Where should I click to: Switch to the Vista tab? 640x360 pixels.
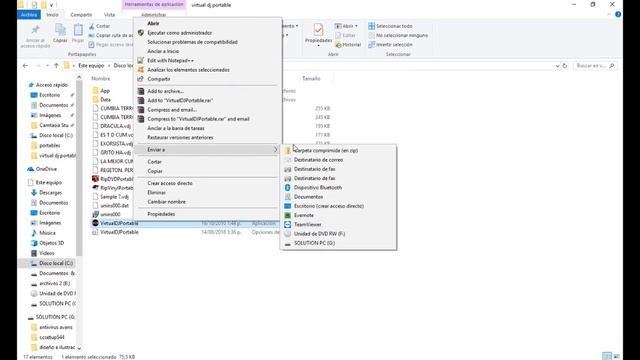(109, 15)
